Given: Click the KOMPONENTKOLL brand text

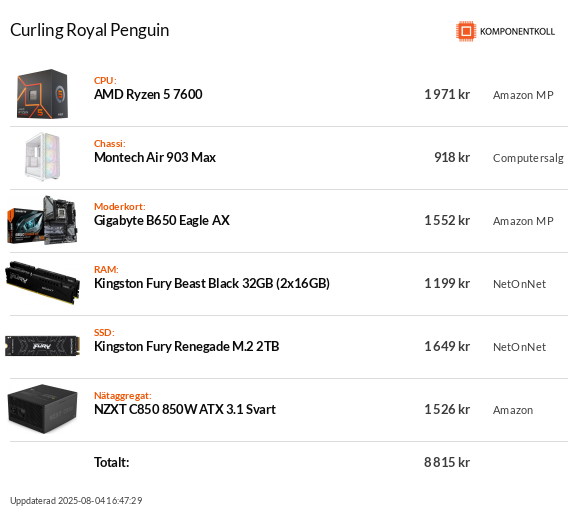Looking at the screenshot, I should pos(517,32).
